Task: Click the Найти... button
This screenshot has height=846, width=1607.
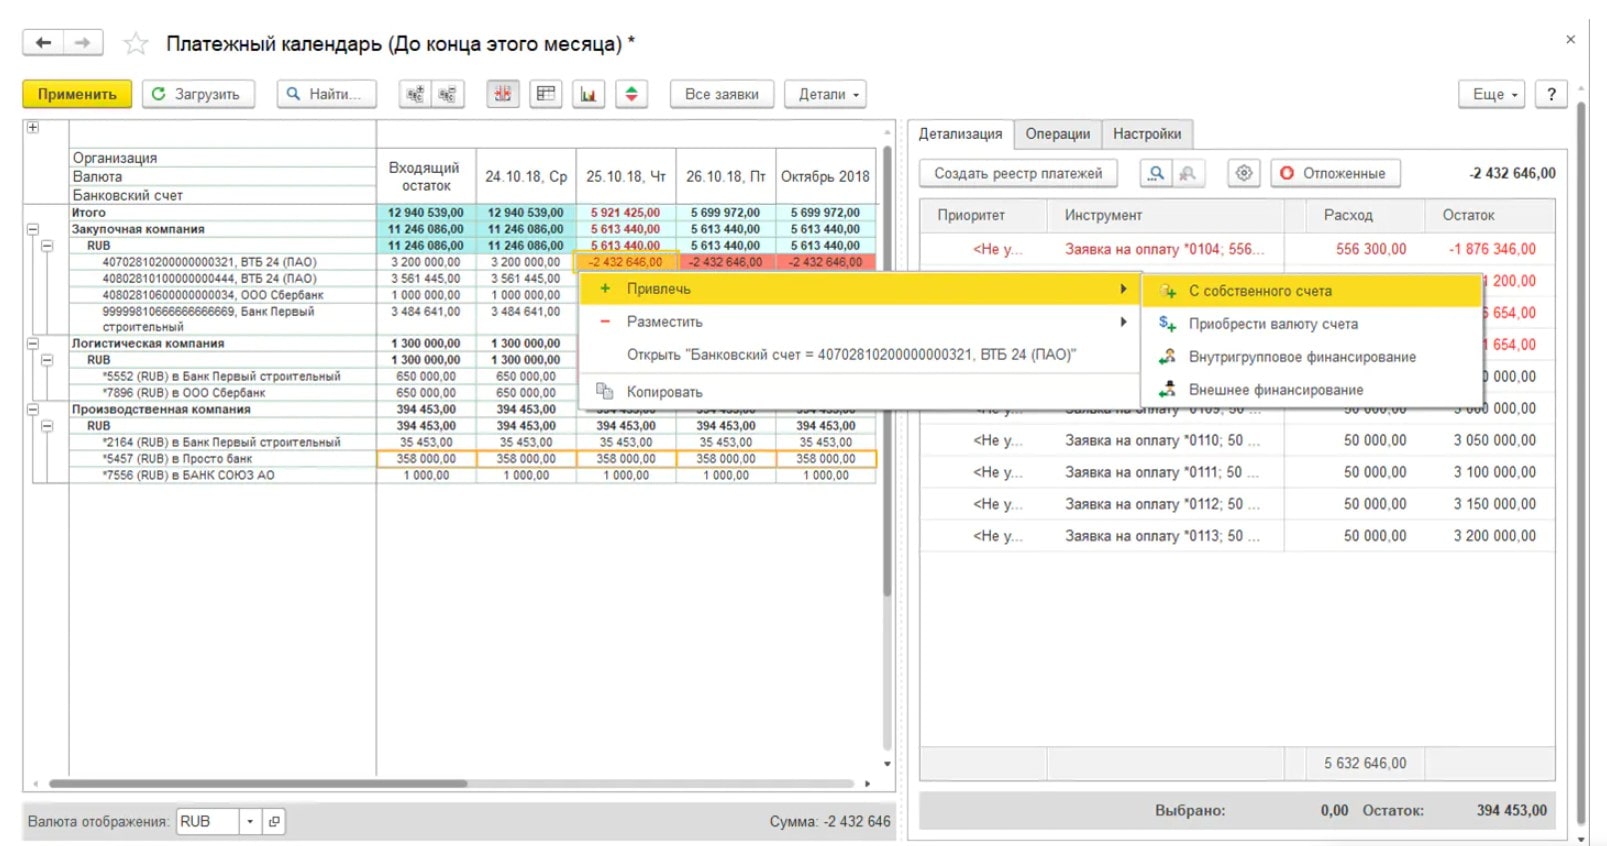Action: [326, 94]
